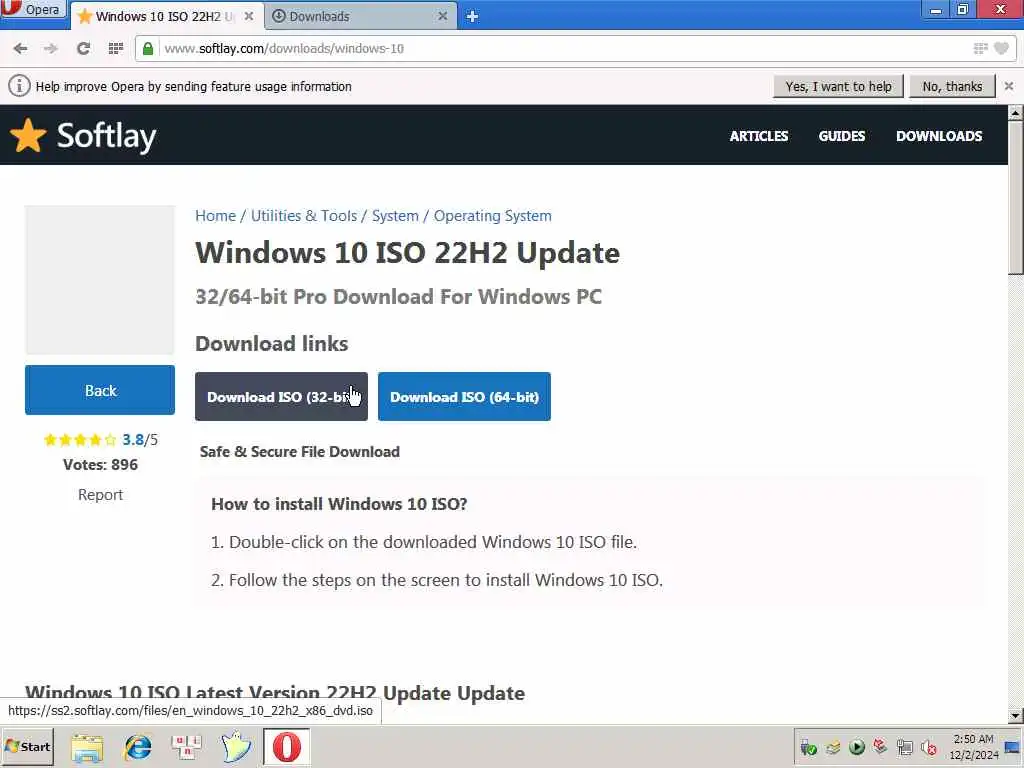Click the green play tray icon
The image size is (1024, 768).
856,747
